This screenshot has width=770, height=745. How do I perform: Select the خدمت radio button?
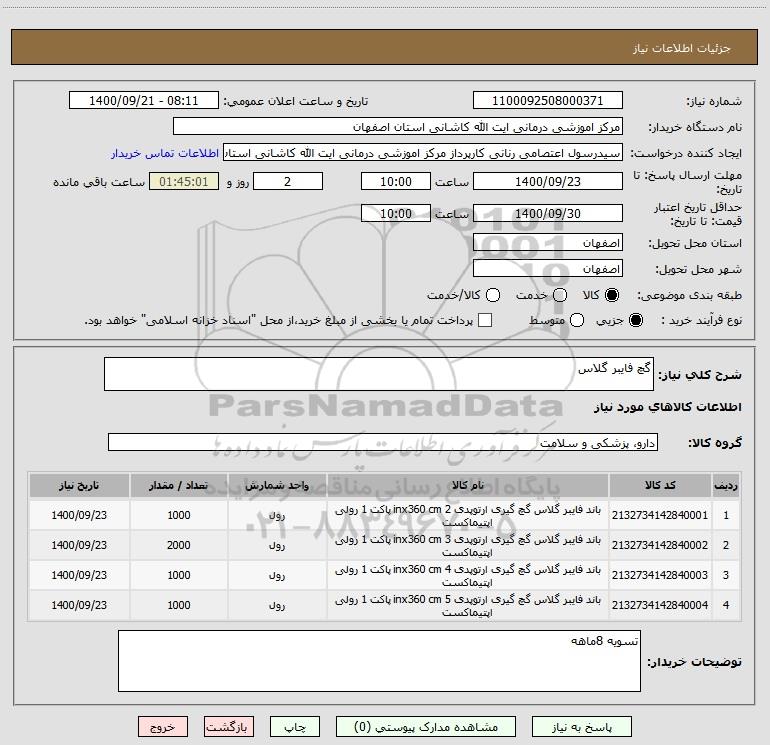[560, 295]
